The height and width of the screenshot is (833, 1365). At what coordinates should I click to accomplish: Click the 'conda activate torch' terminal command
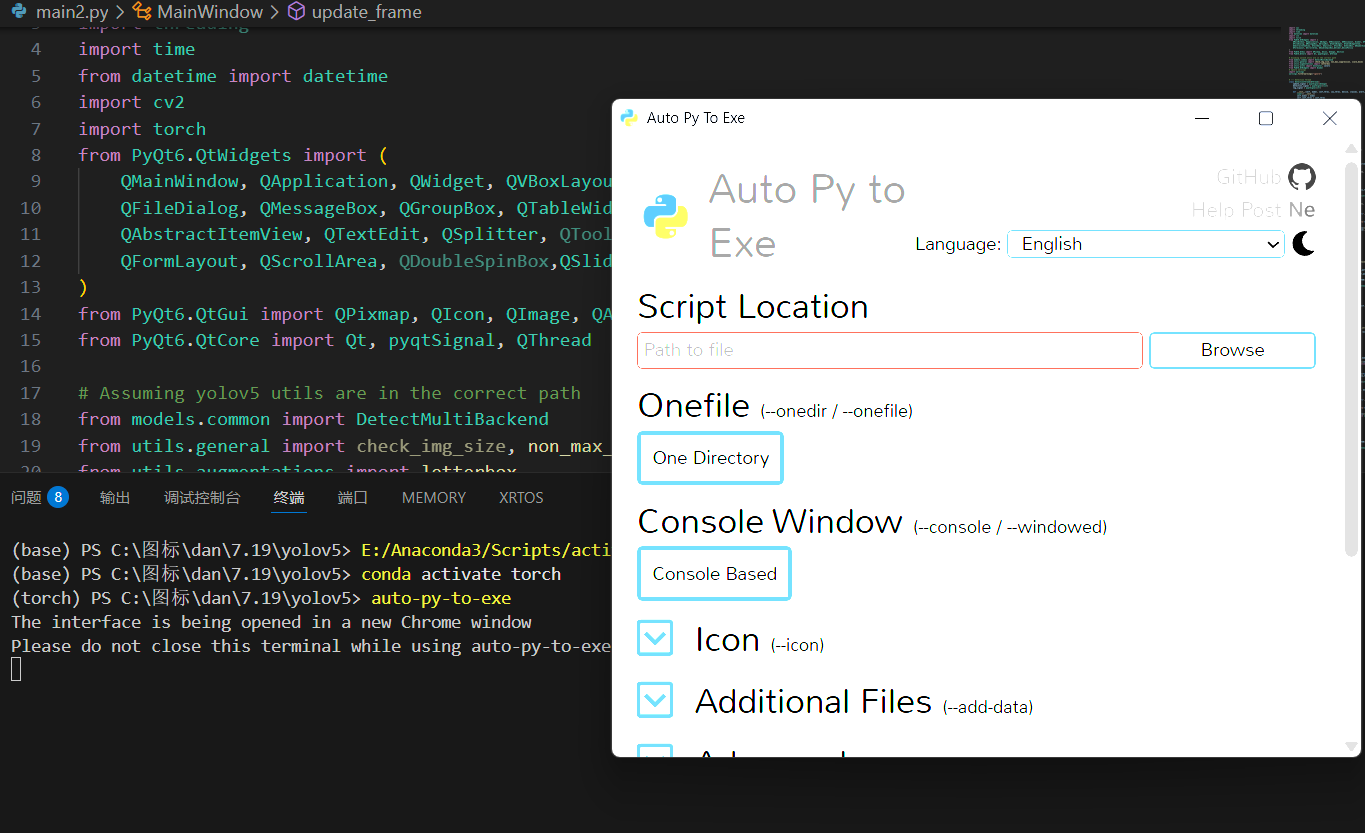(x=461, y=574)
